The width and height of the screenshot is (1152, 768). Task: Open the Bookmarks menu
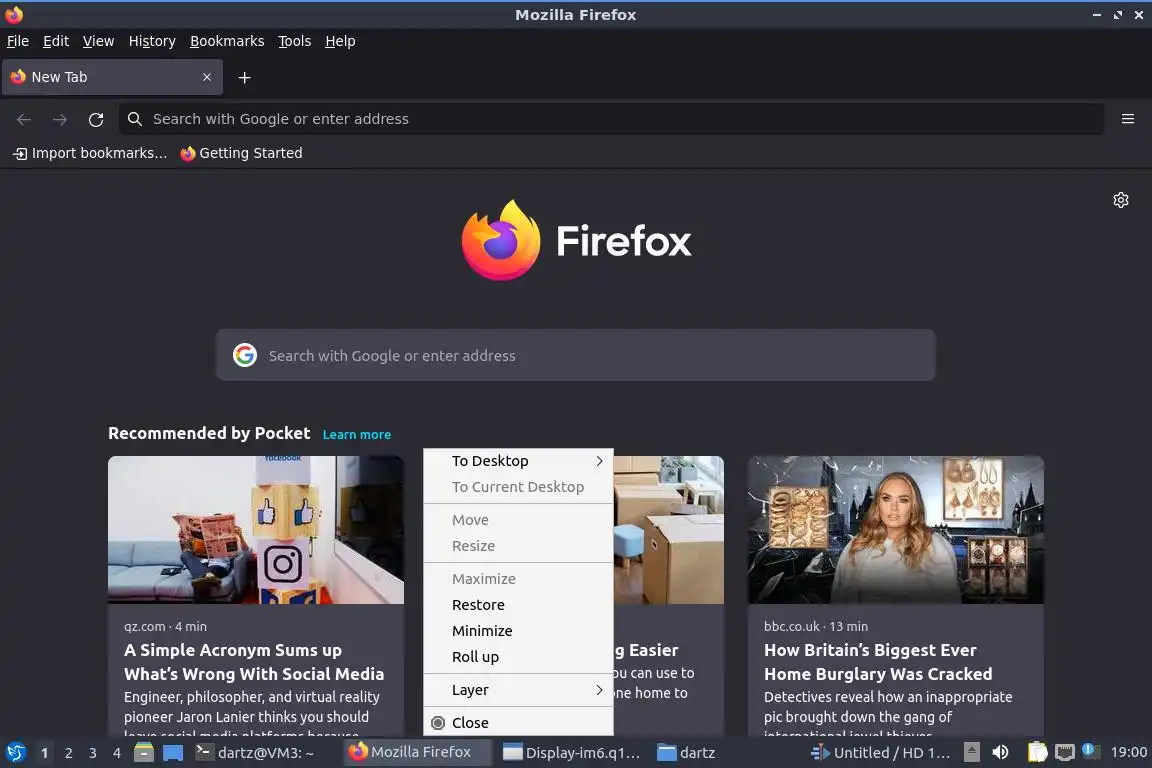227,41
